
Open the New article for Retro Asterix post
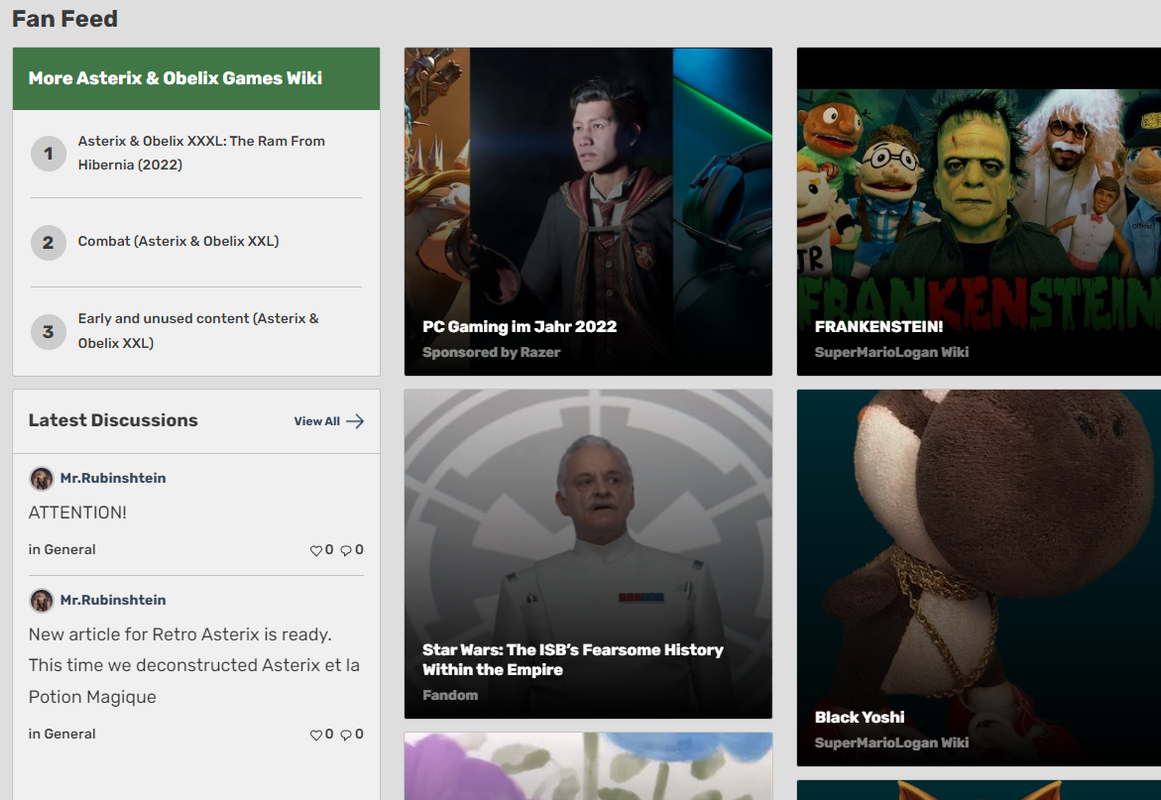(x=194, y=665)
